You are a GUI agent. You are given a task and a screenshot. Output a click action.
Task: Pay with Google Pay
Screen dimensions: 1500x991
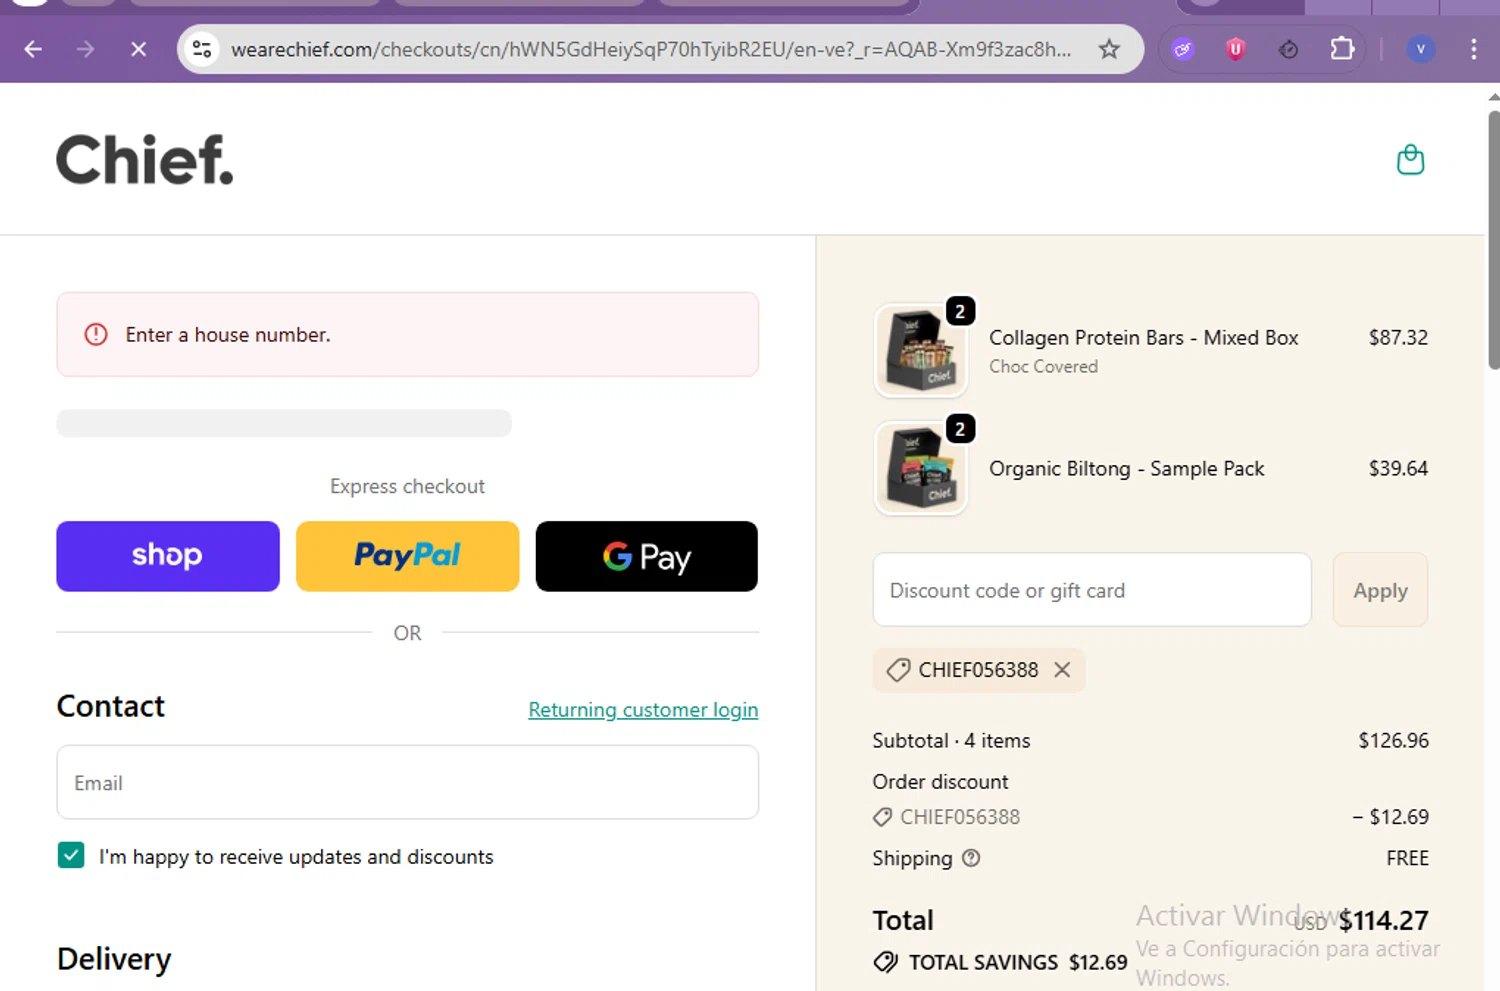[647, 556]
